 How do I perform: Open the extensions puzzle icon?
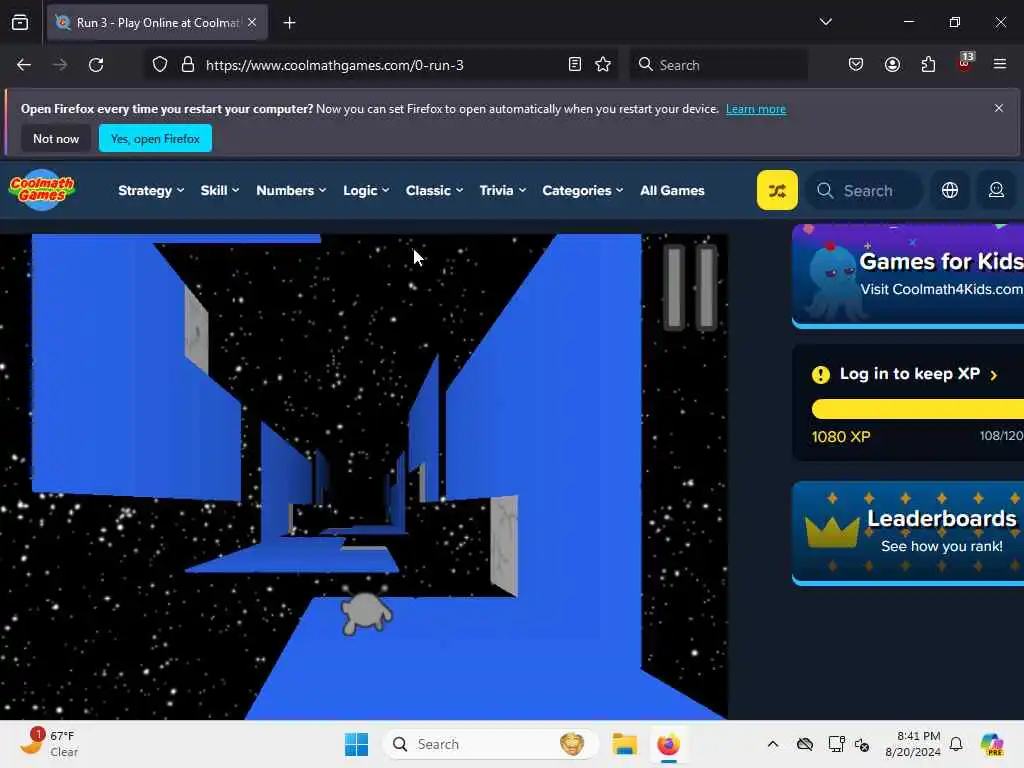pos(928,64)
